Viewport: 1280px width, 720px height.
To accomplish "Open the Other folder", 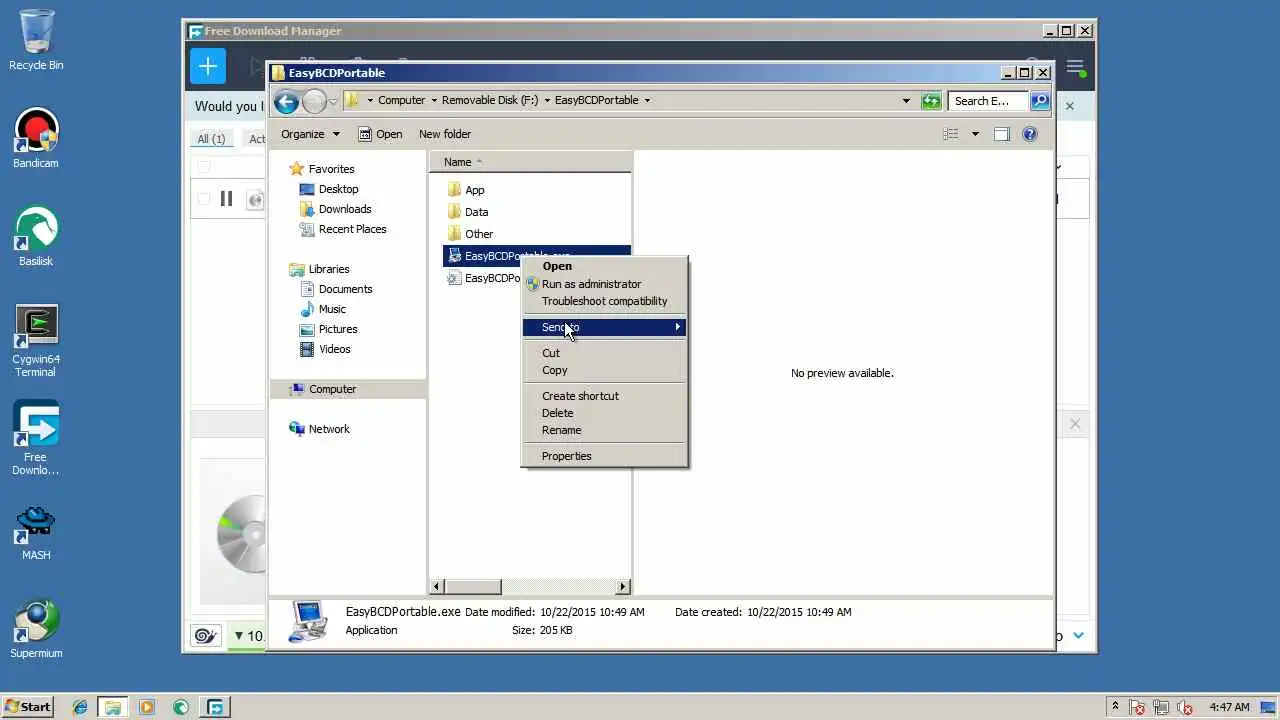I will coord(470,234).
